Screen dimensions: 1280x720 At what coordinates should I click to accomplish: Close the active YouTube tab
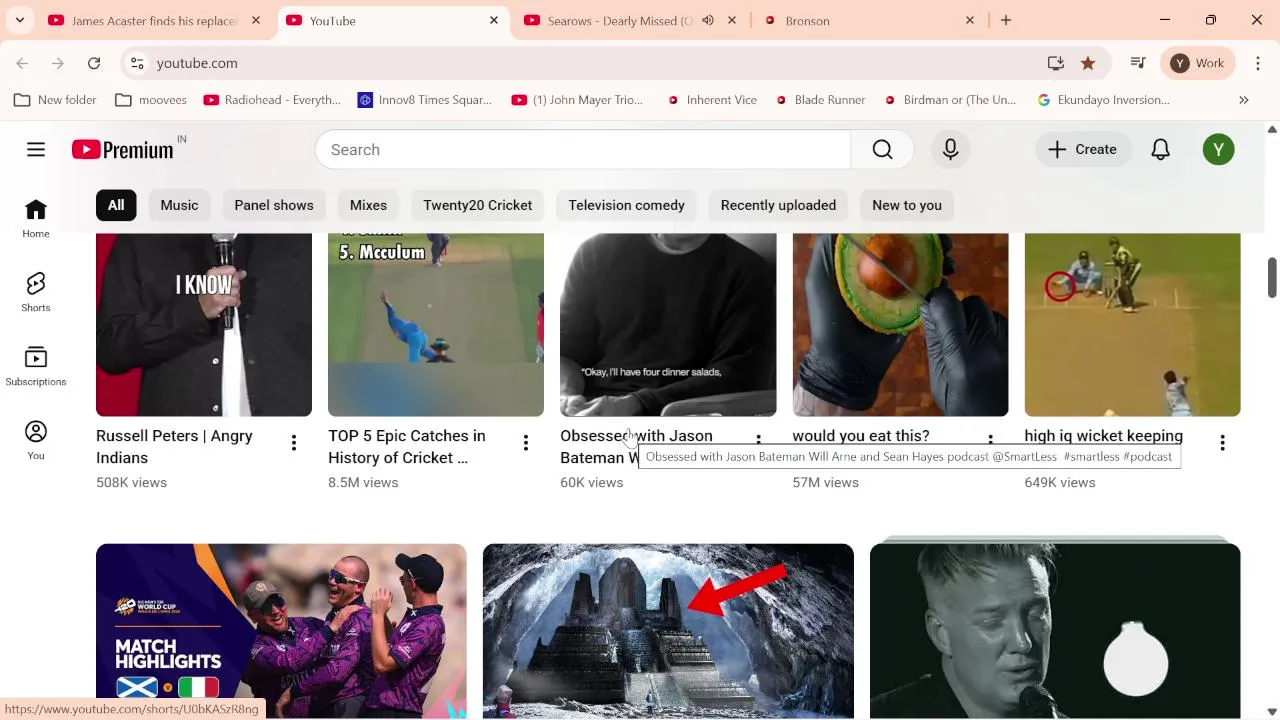click(494, 20)
